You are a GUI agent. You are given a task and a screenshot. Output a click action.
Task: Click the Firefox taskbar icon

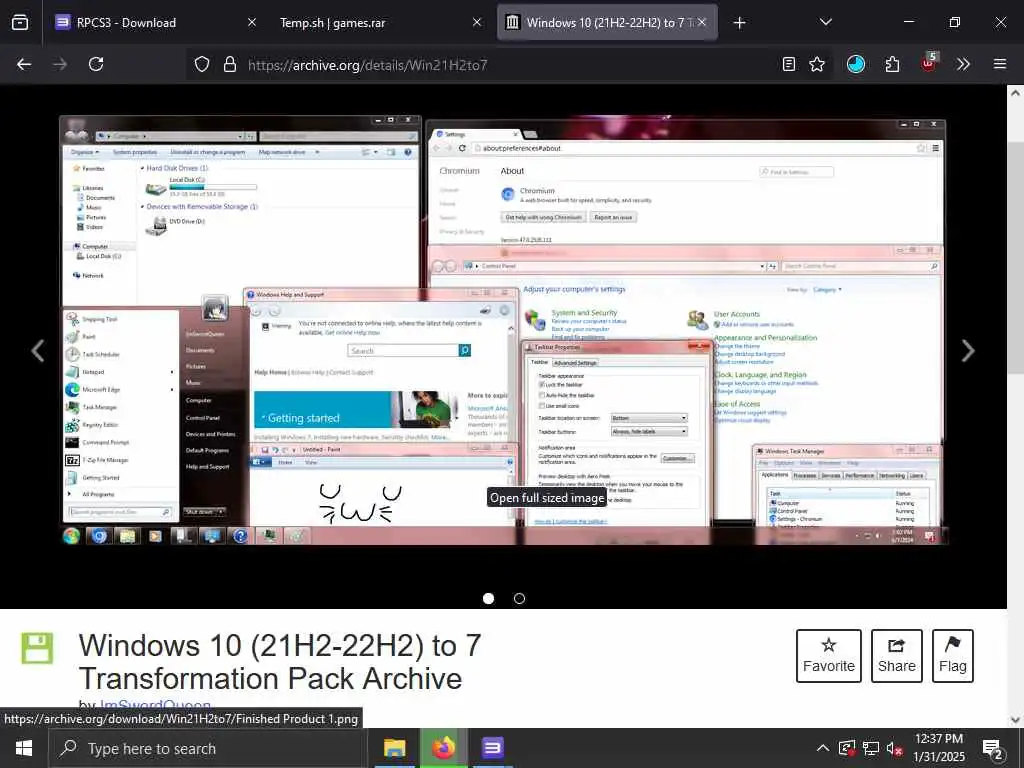443,748
